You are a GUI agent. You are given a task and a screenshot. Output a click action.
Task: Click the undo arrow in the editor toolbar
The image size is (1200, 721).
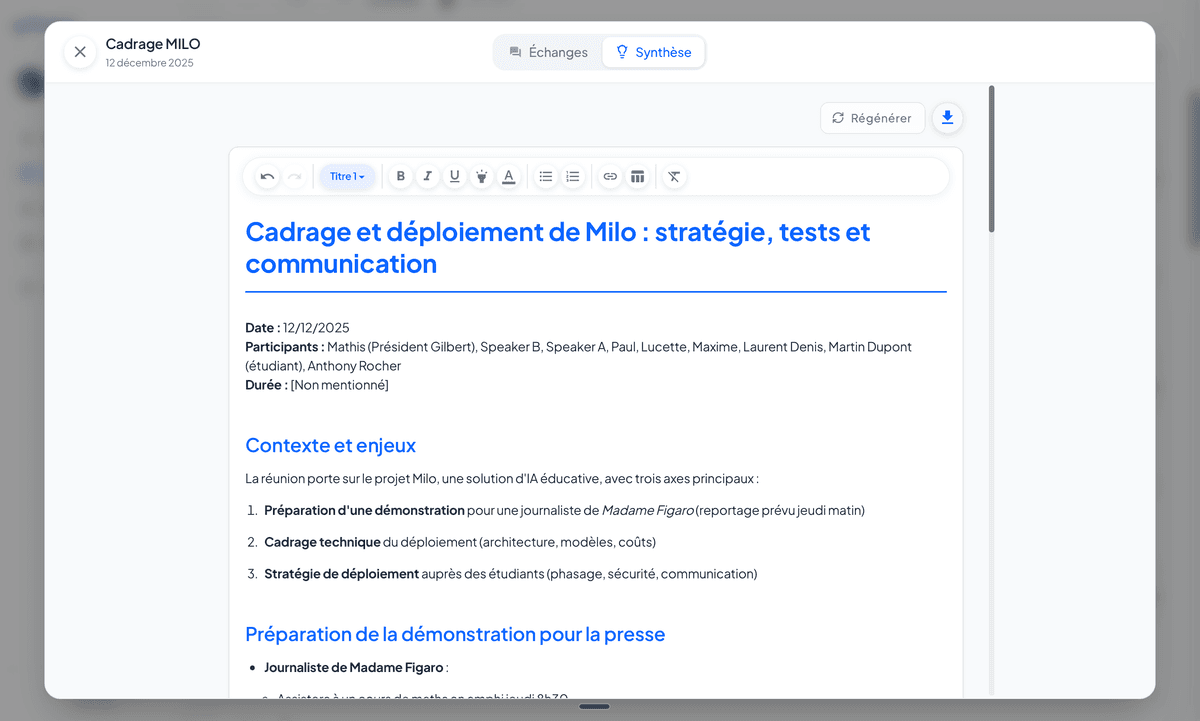point(267,177)
